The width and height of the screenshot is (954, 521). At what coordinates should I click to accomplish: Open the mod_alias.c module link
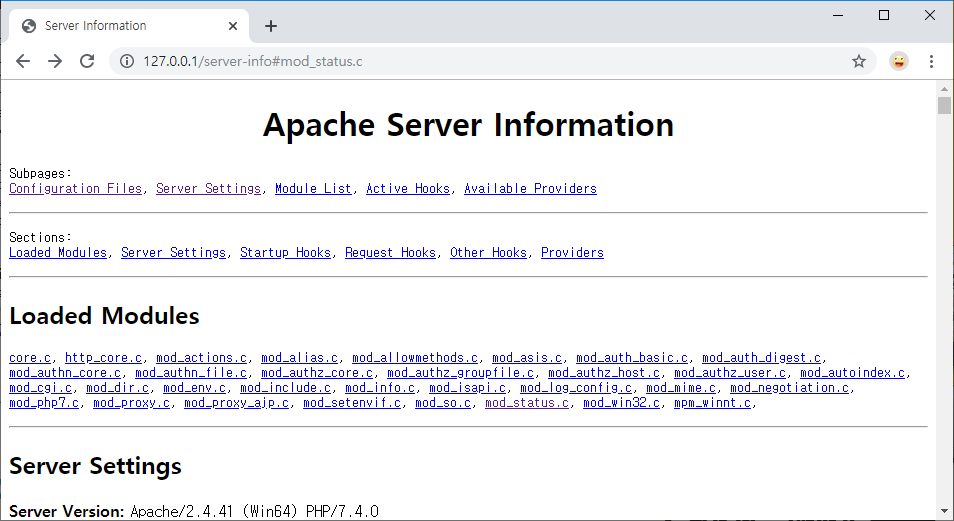(x=299, y=358)
